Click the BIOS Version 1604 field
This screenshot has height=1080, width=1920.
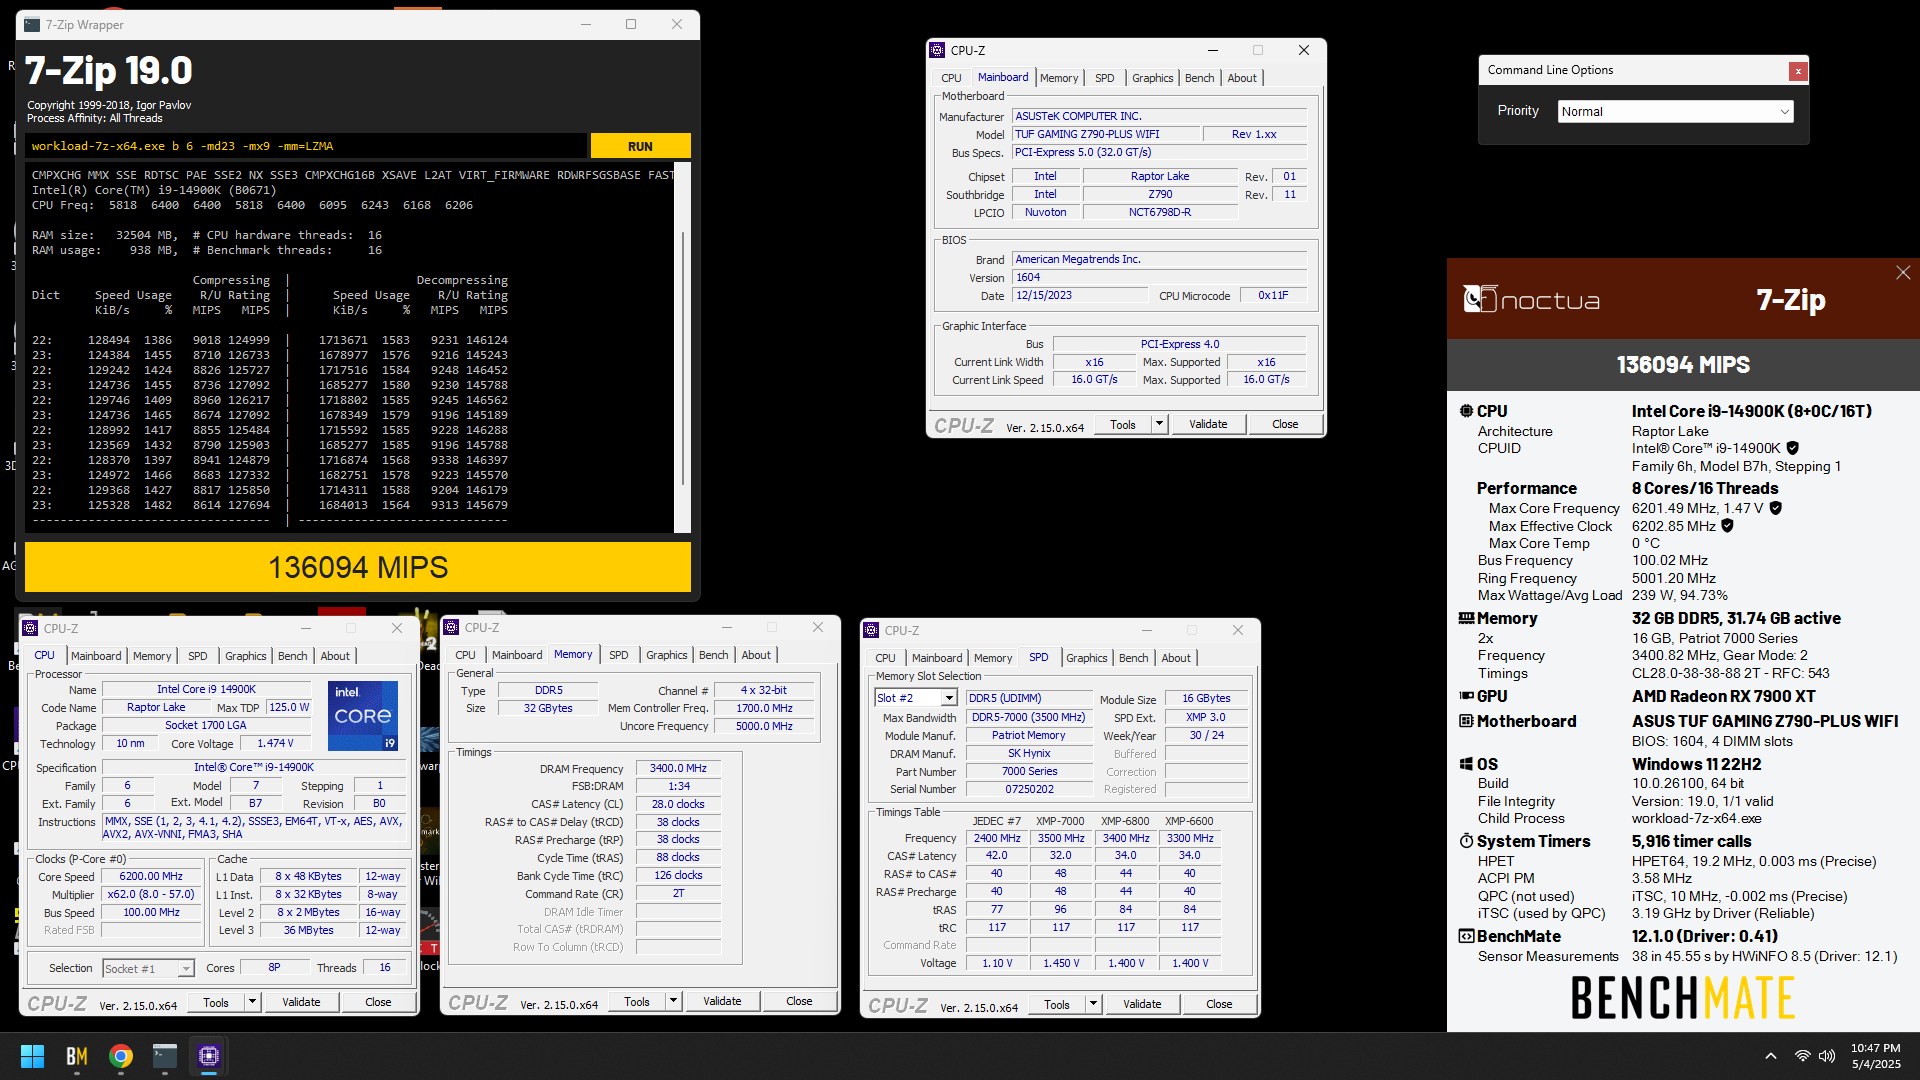point(1159,278)
